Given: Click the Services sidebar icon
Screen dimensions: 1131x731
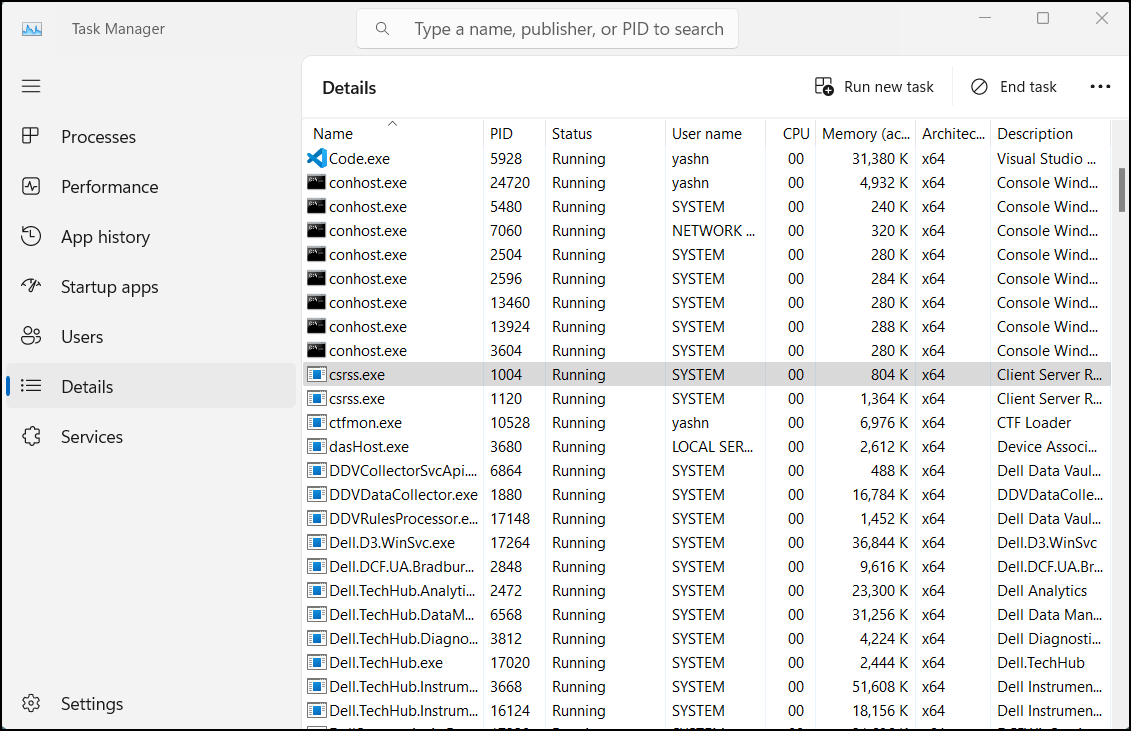Looking at the screenshot, I should tap(31, 436).
